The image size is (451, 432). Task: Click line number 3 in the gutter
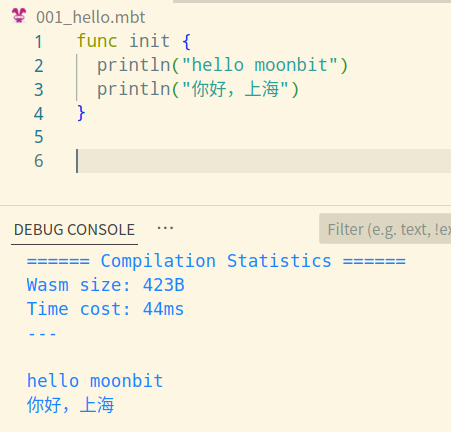coord(39,90)
